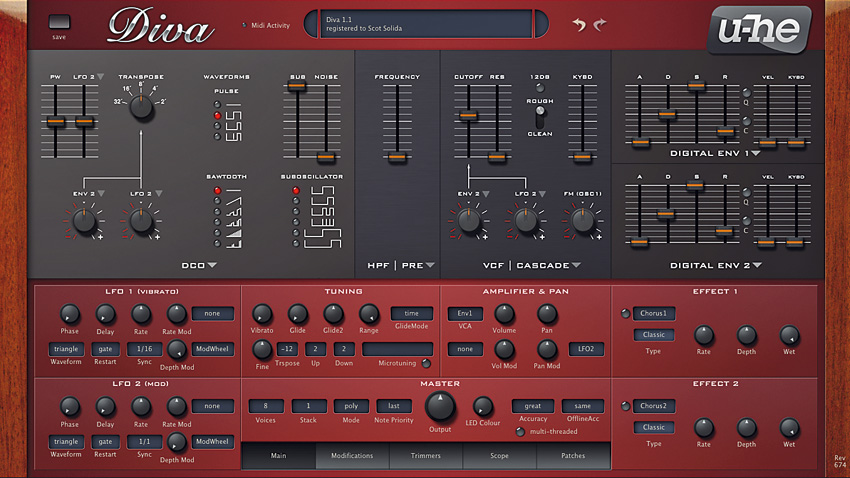This screenshot has height=478, width=850.
Task: Adjust the Sub oscillator level slider
Action: [297, 86]
